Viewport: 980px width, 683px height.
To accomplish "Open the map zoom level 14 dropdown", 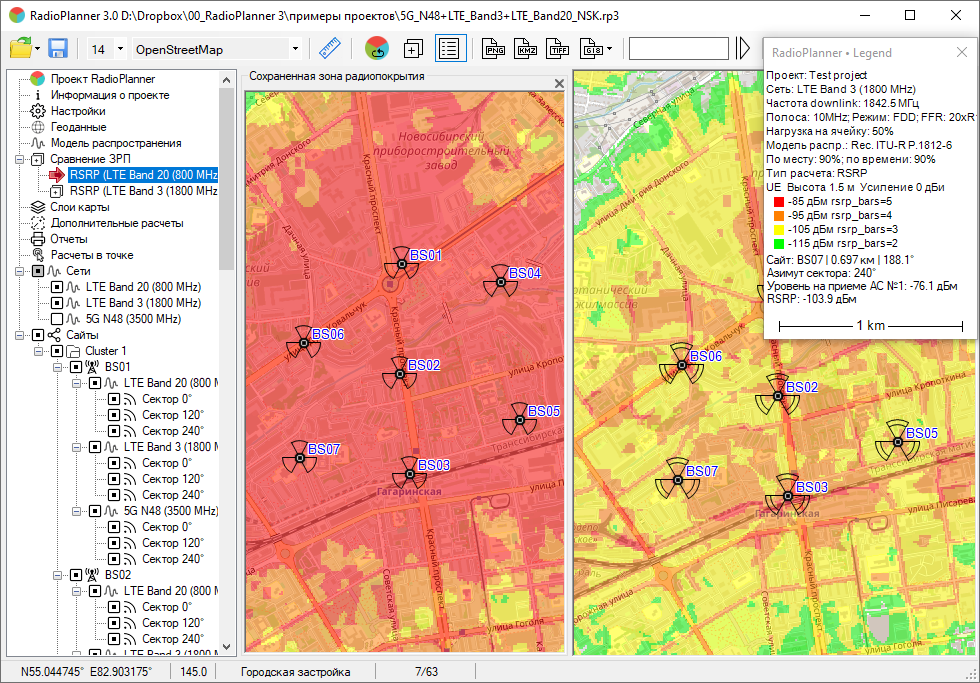I will click(121, 49).
